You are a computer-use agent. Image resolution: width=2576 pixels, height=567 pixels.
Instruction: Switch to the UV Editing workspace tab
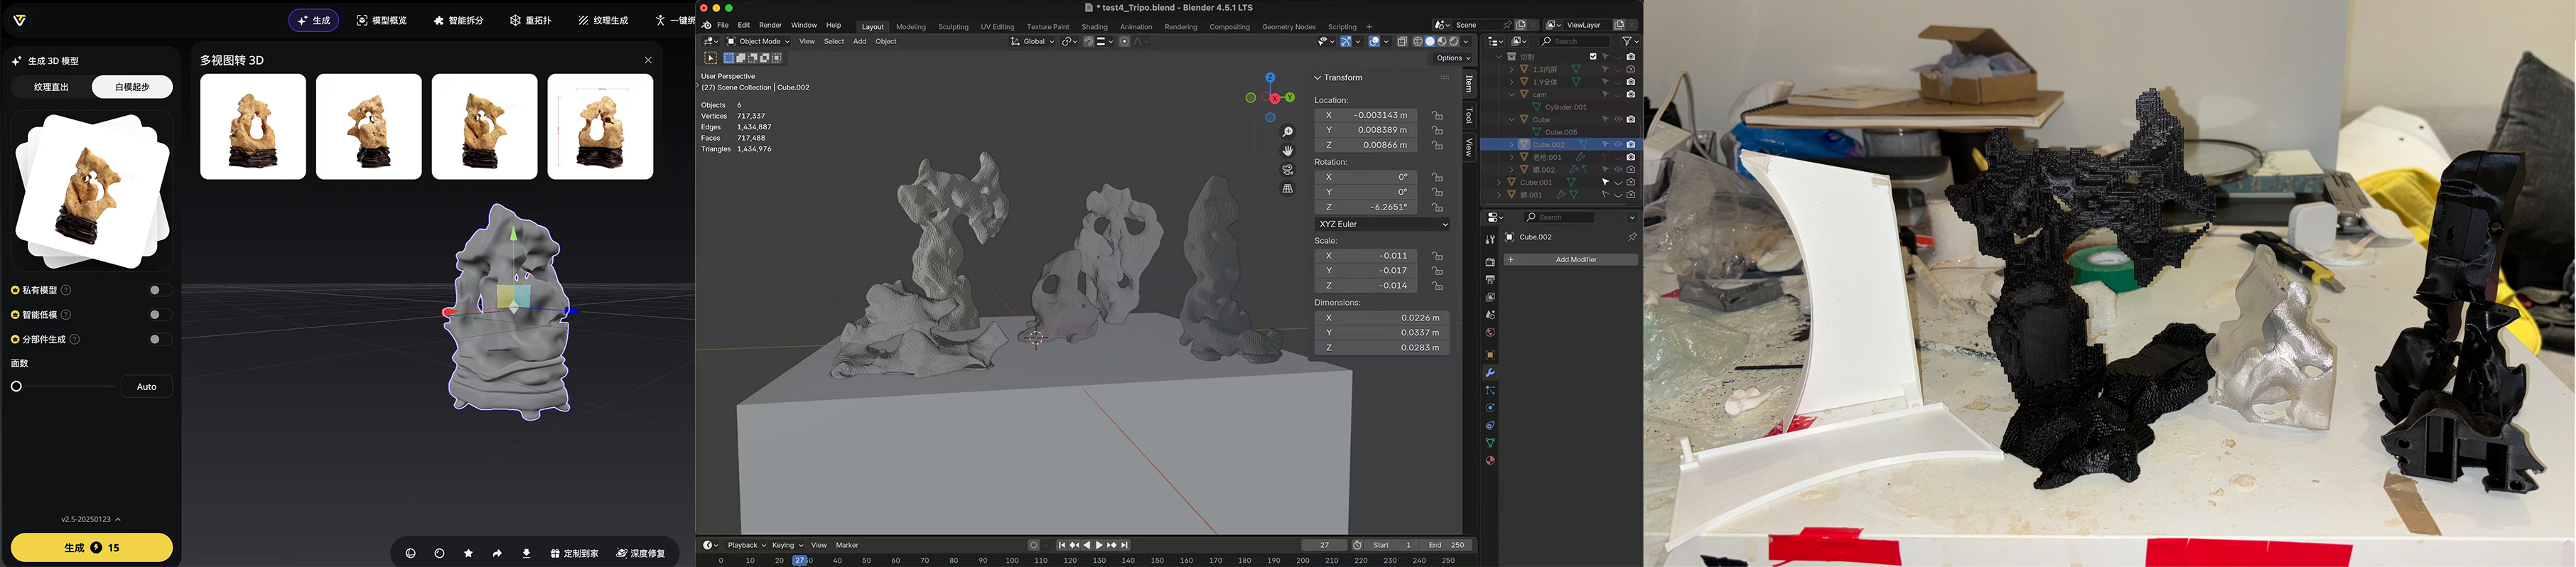click(x=997, y=27)
